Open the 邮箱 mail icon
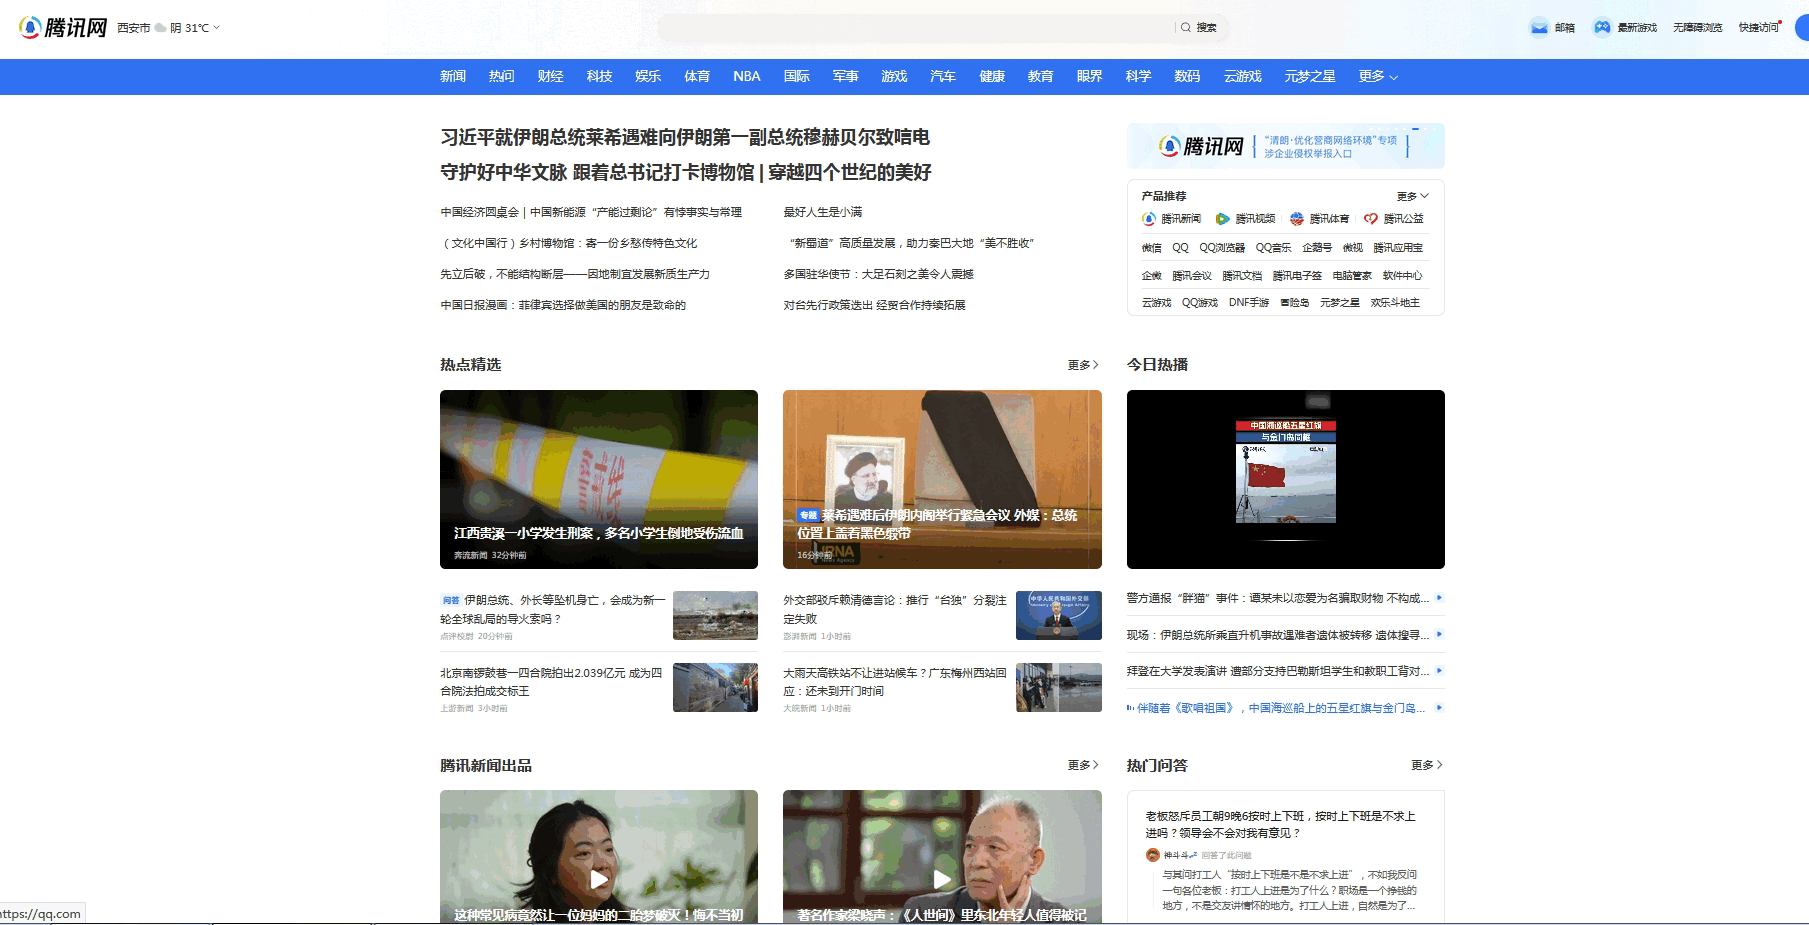1809x925 pixels. coord(1539,28)
